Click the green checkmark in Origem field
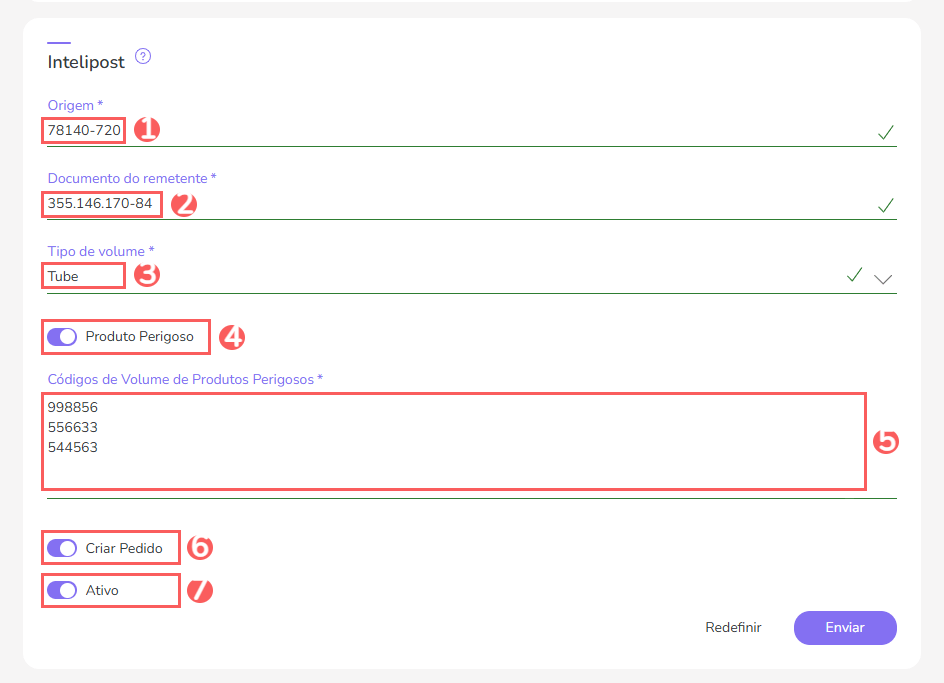944x683 pixels. (885, 132)
